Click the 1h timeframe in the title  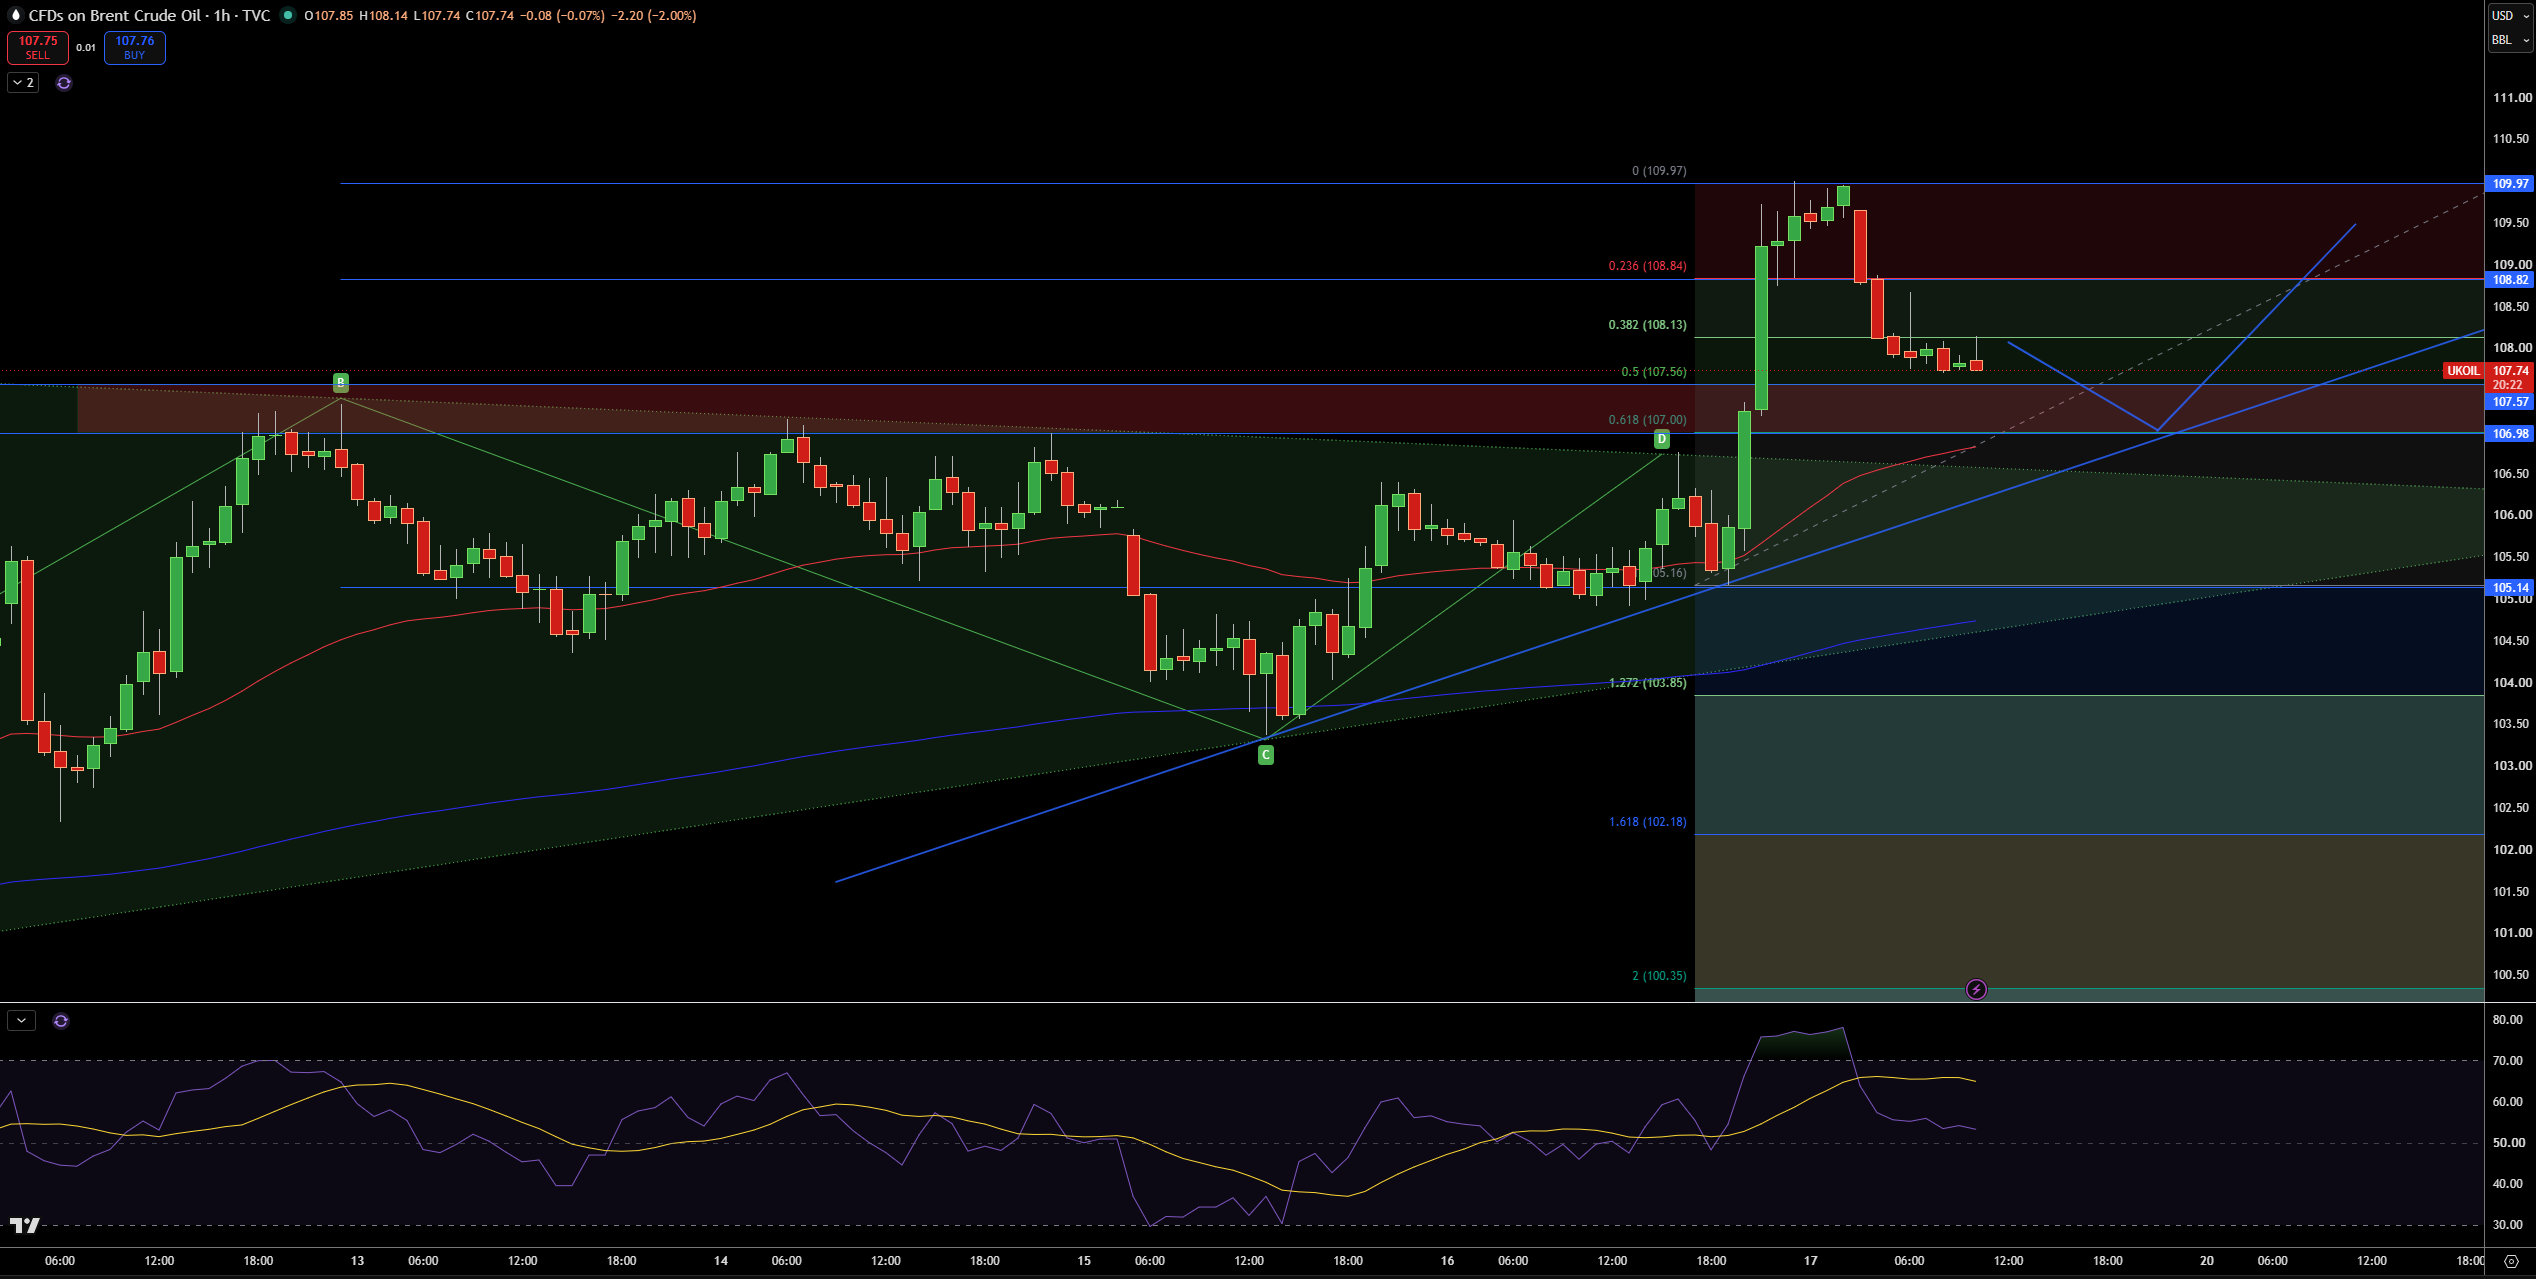[x=222, y=15]
